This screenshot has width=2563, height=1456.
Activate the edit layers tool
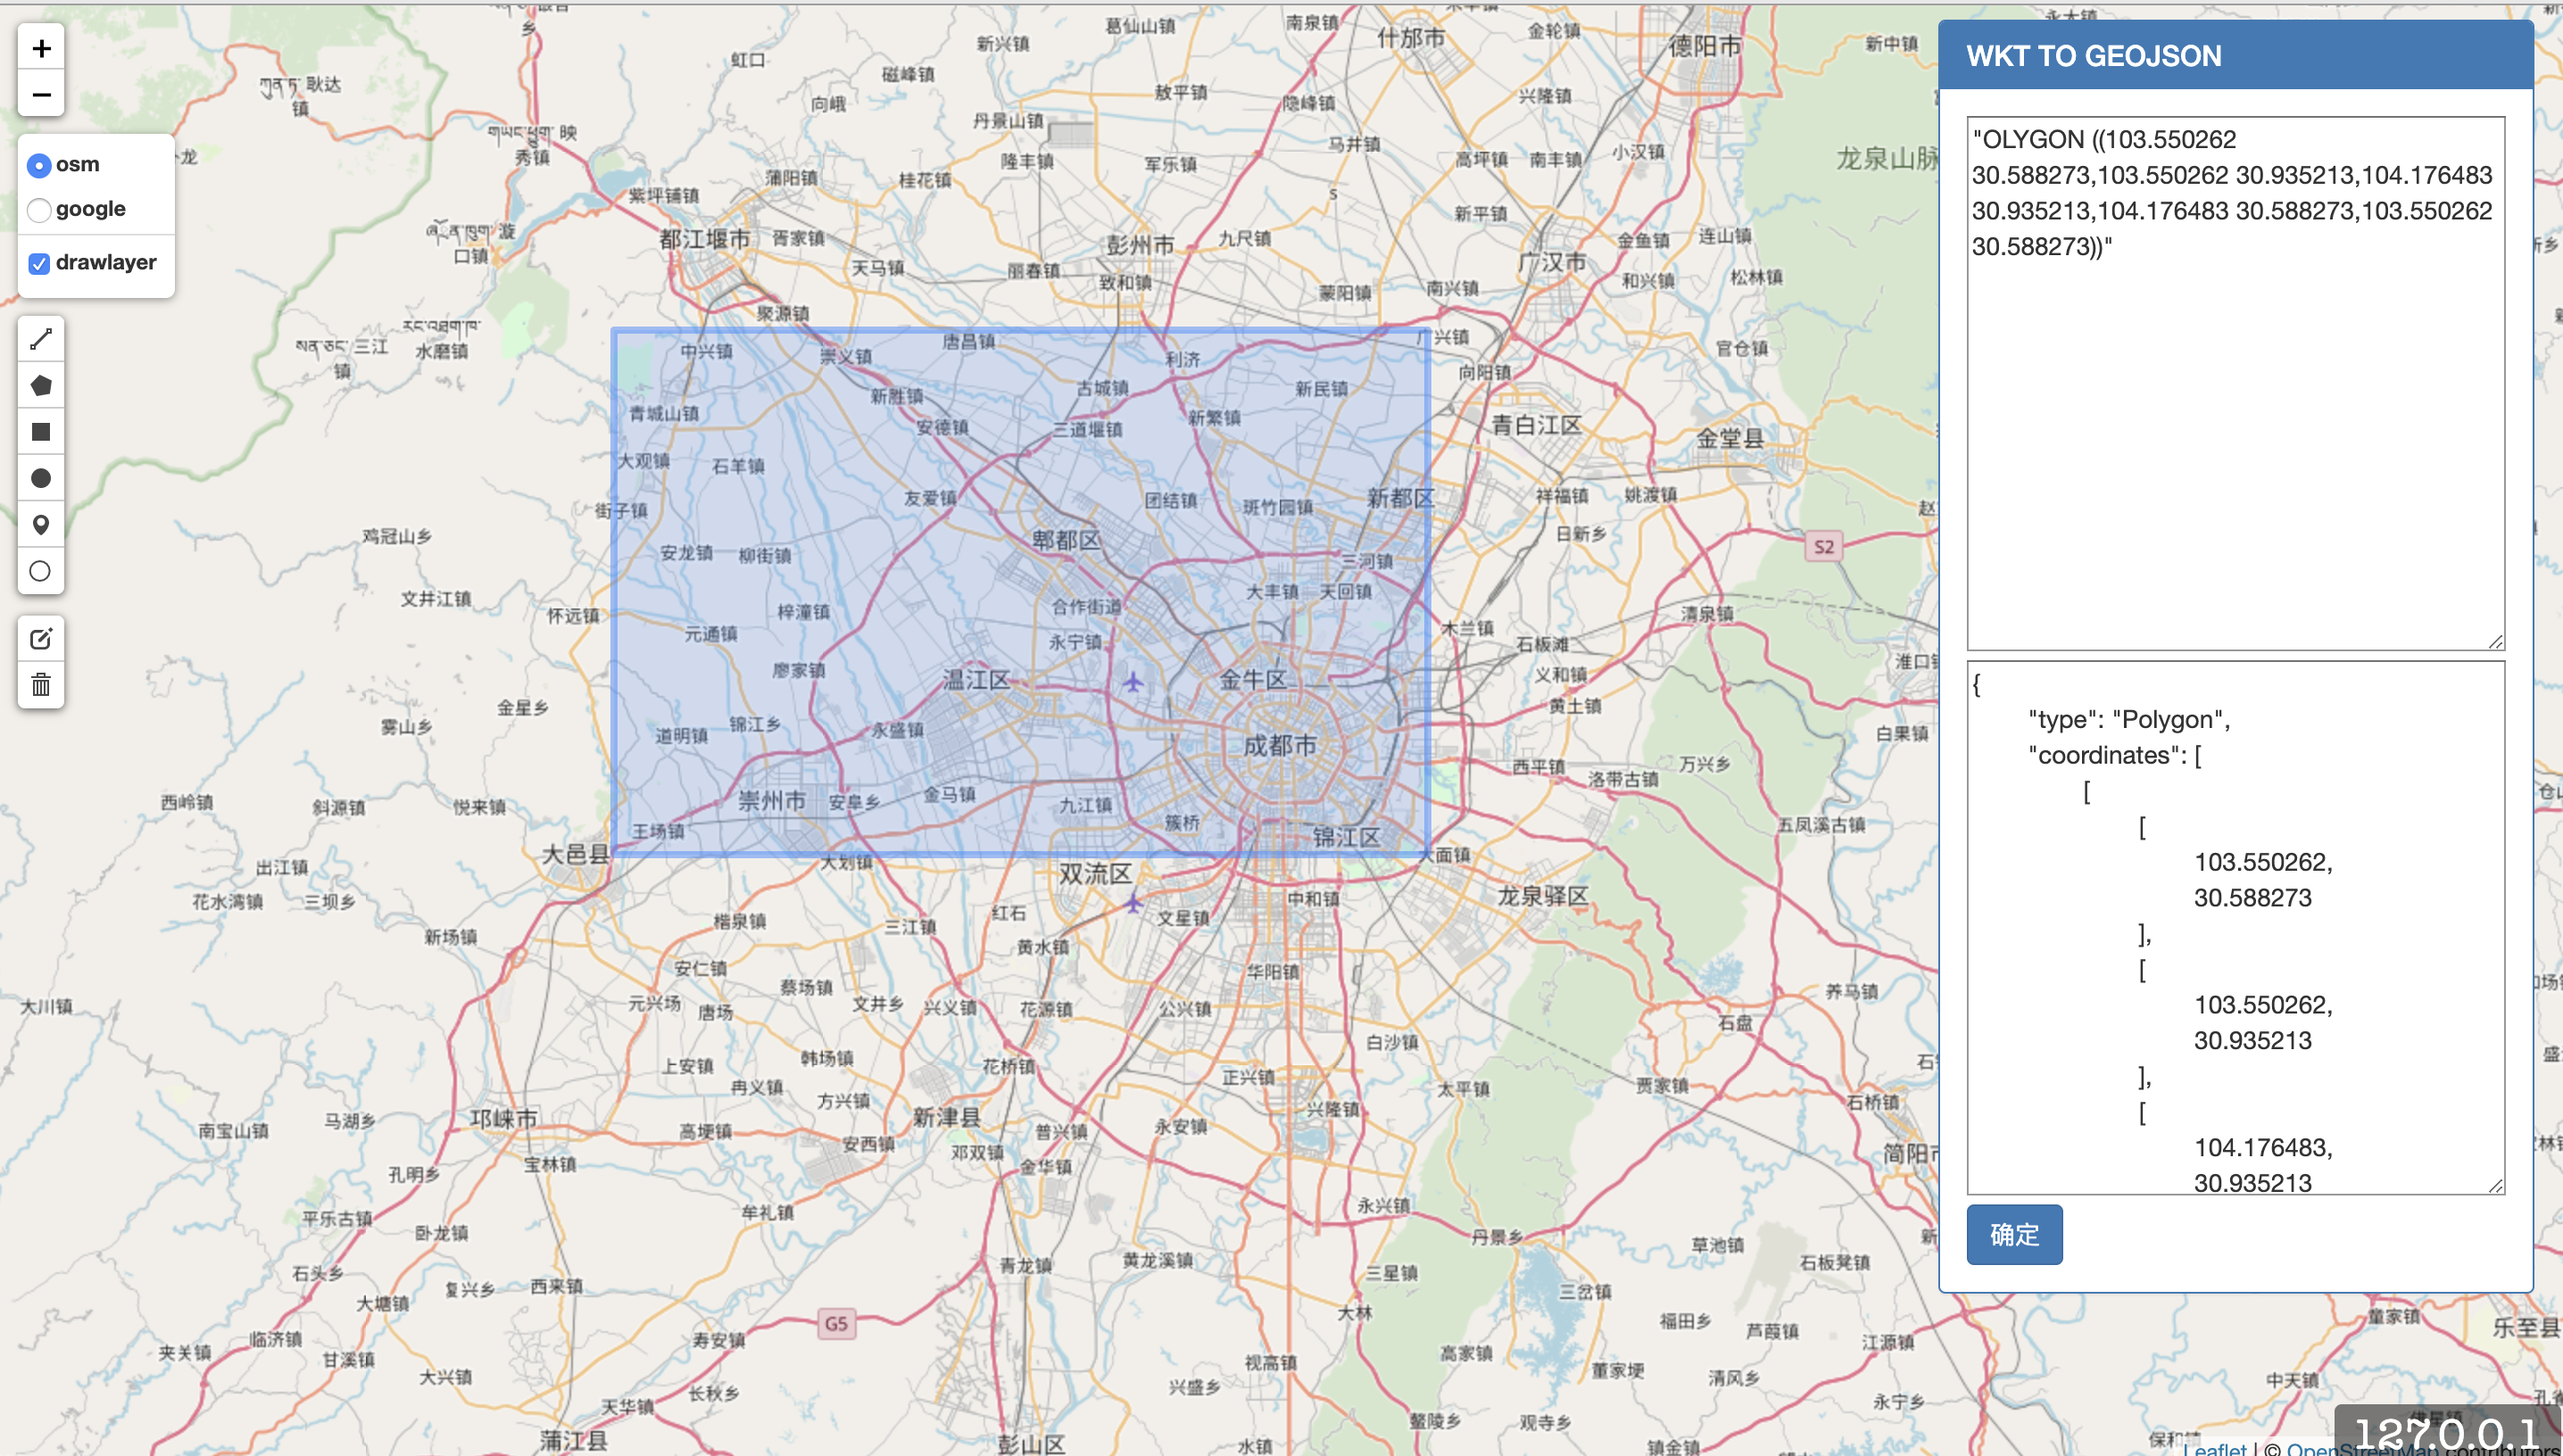pyautogui.click(x=41, y=639)
